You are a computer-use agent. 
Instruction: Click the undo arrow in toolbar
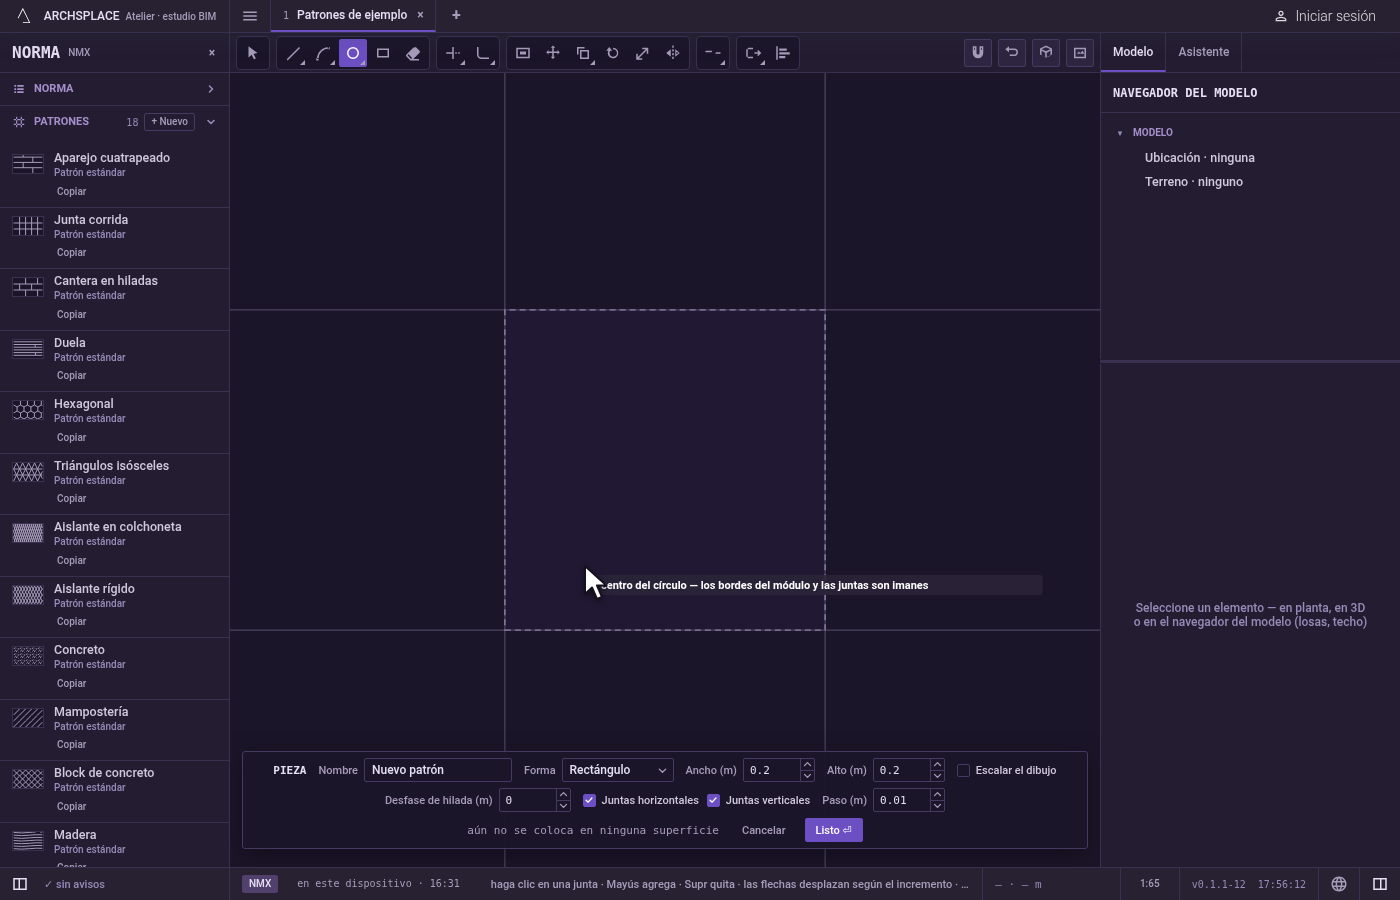tap(1012, 53)
